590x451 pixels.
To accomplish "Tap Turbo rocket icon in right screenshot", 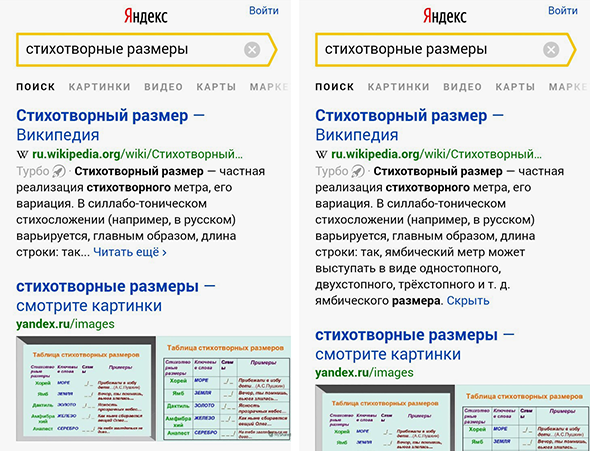I will [x=358, y=172].
